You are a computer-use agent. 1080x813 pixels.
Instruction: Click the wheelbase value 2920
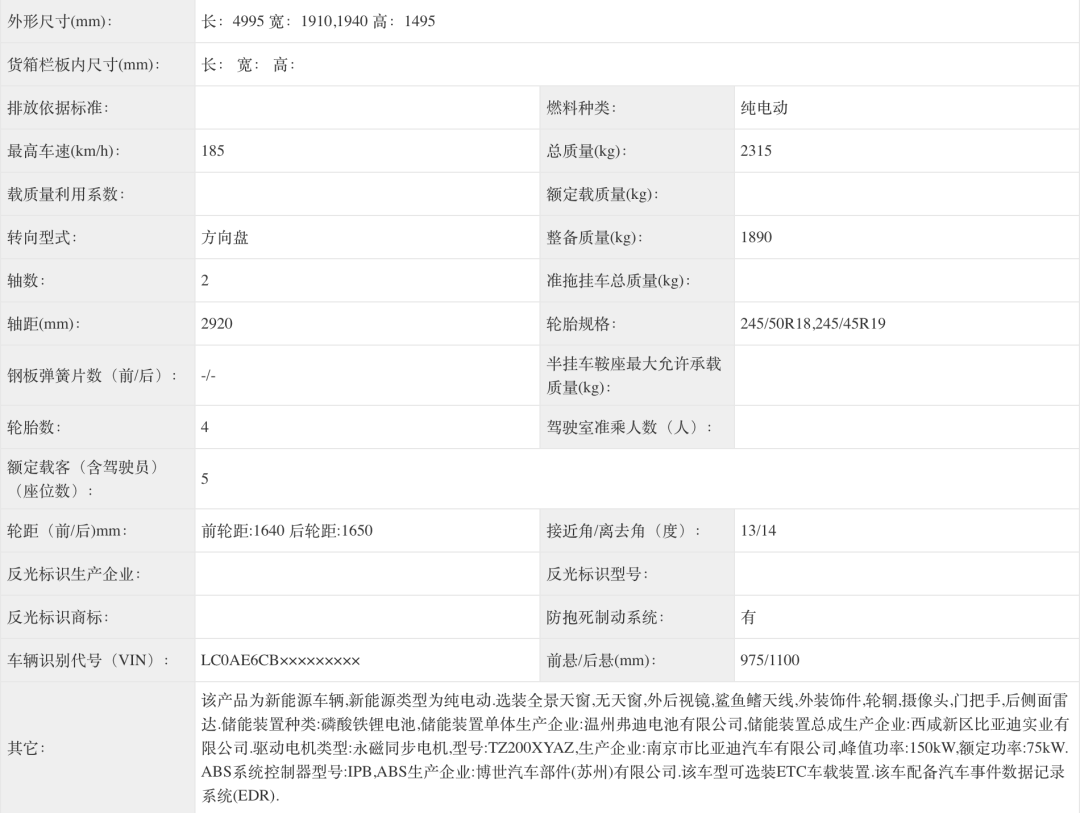click(x=217, y=324)
